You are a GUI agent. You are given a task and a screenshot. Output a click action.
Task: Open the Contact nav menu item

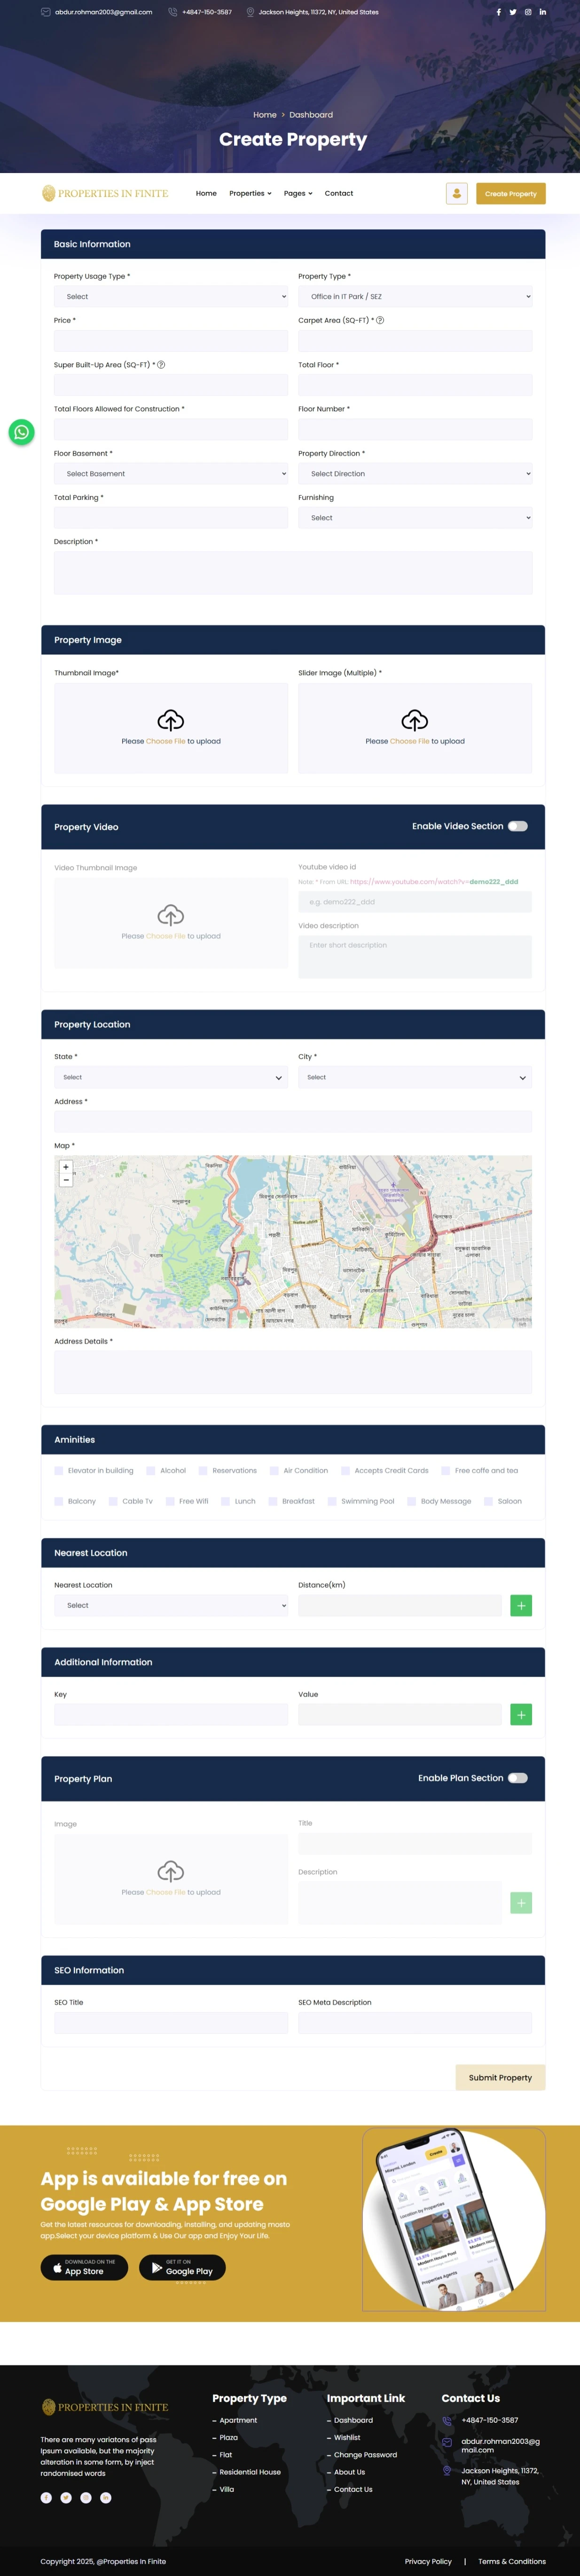(339, 193)
